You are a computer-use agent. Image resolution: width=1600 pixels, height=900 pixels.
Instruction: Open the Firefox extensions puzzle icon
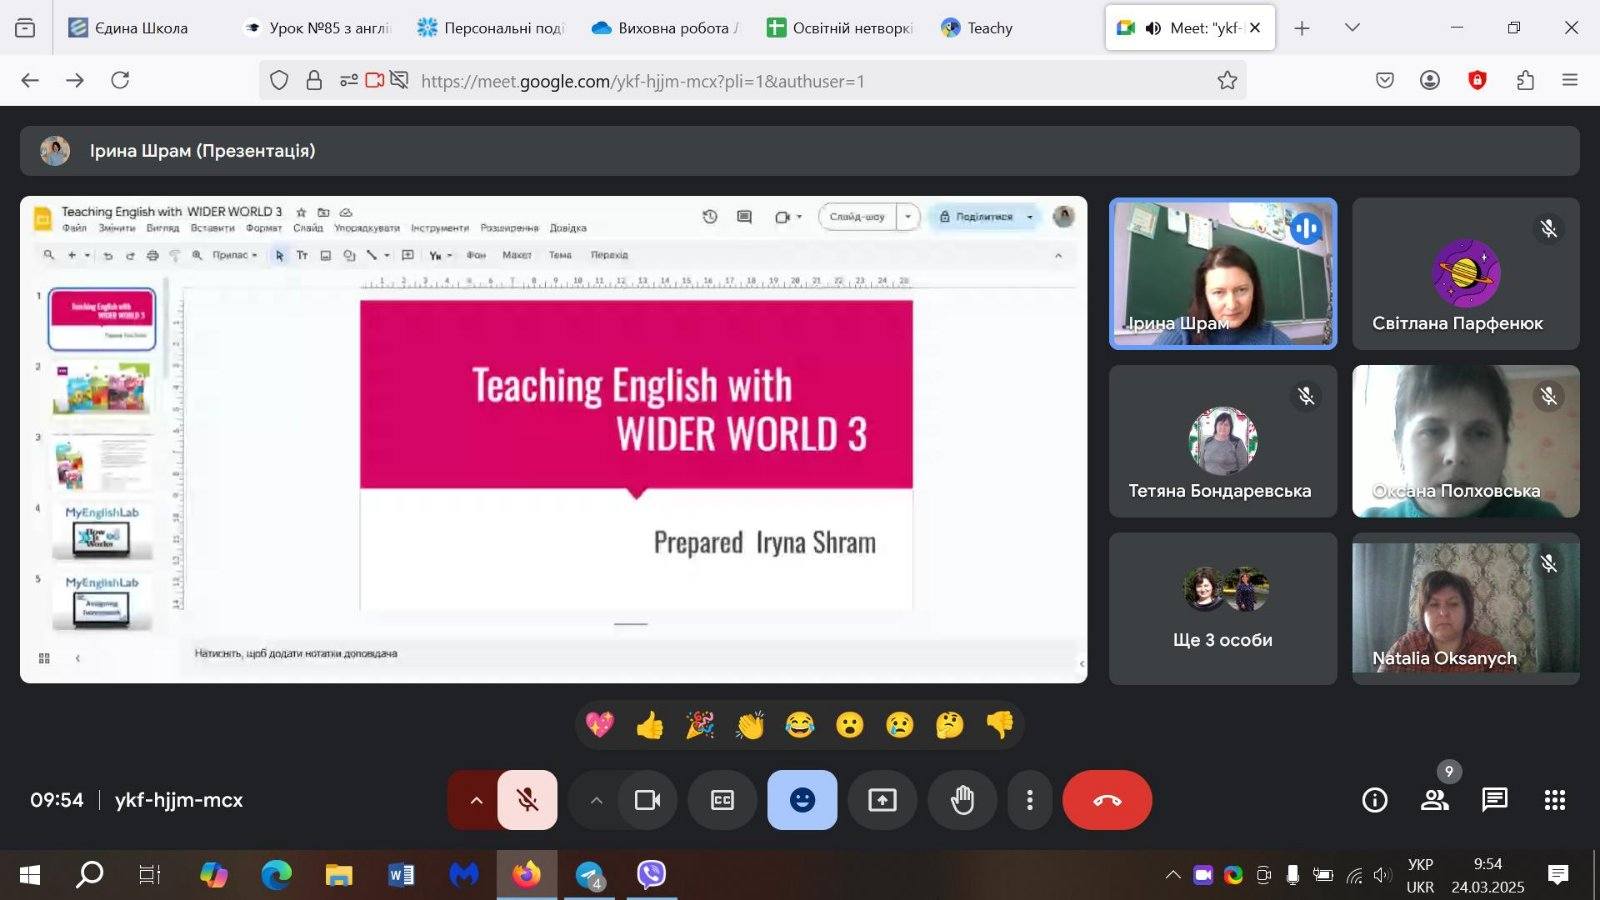coord(1525,81)
